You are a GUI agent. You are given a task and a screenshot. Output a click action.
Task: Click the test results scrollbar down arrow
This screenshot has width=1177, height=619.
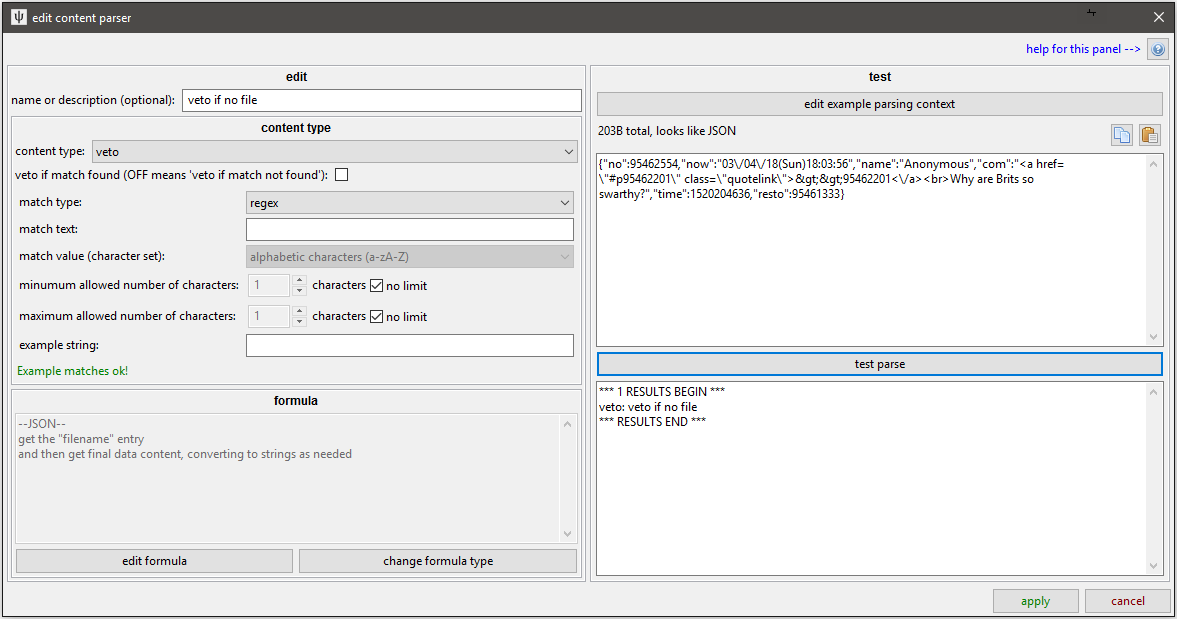[x=1154, y=566]
